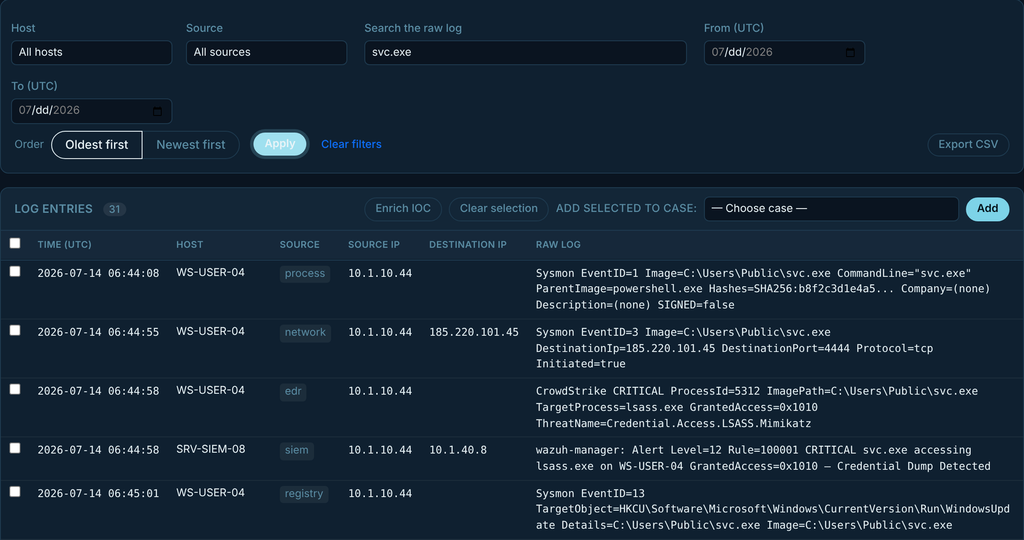1024x540 pixels.
Task: Click timestamp 2026-07-14 06:44:08
Action: [98, 274]
